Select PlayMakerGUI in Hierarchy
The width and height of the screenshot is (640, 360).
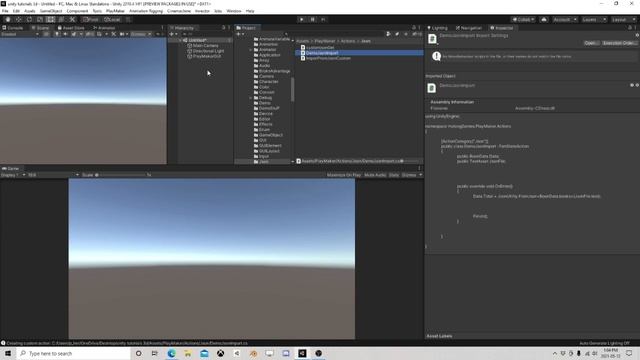[x=207, y=56]
